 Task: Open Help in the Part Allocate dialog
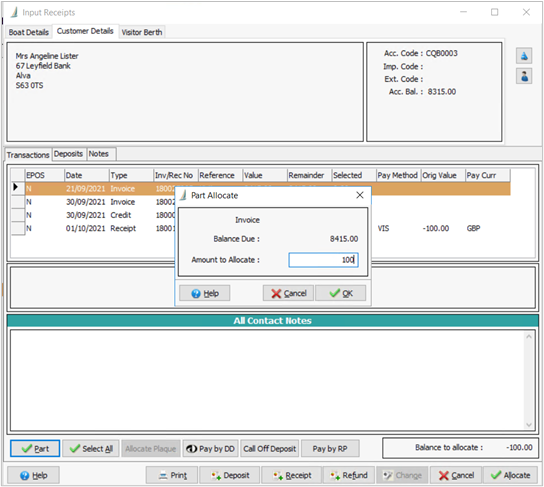(x=205, y=293)
